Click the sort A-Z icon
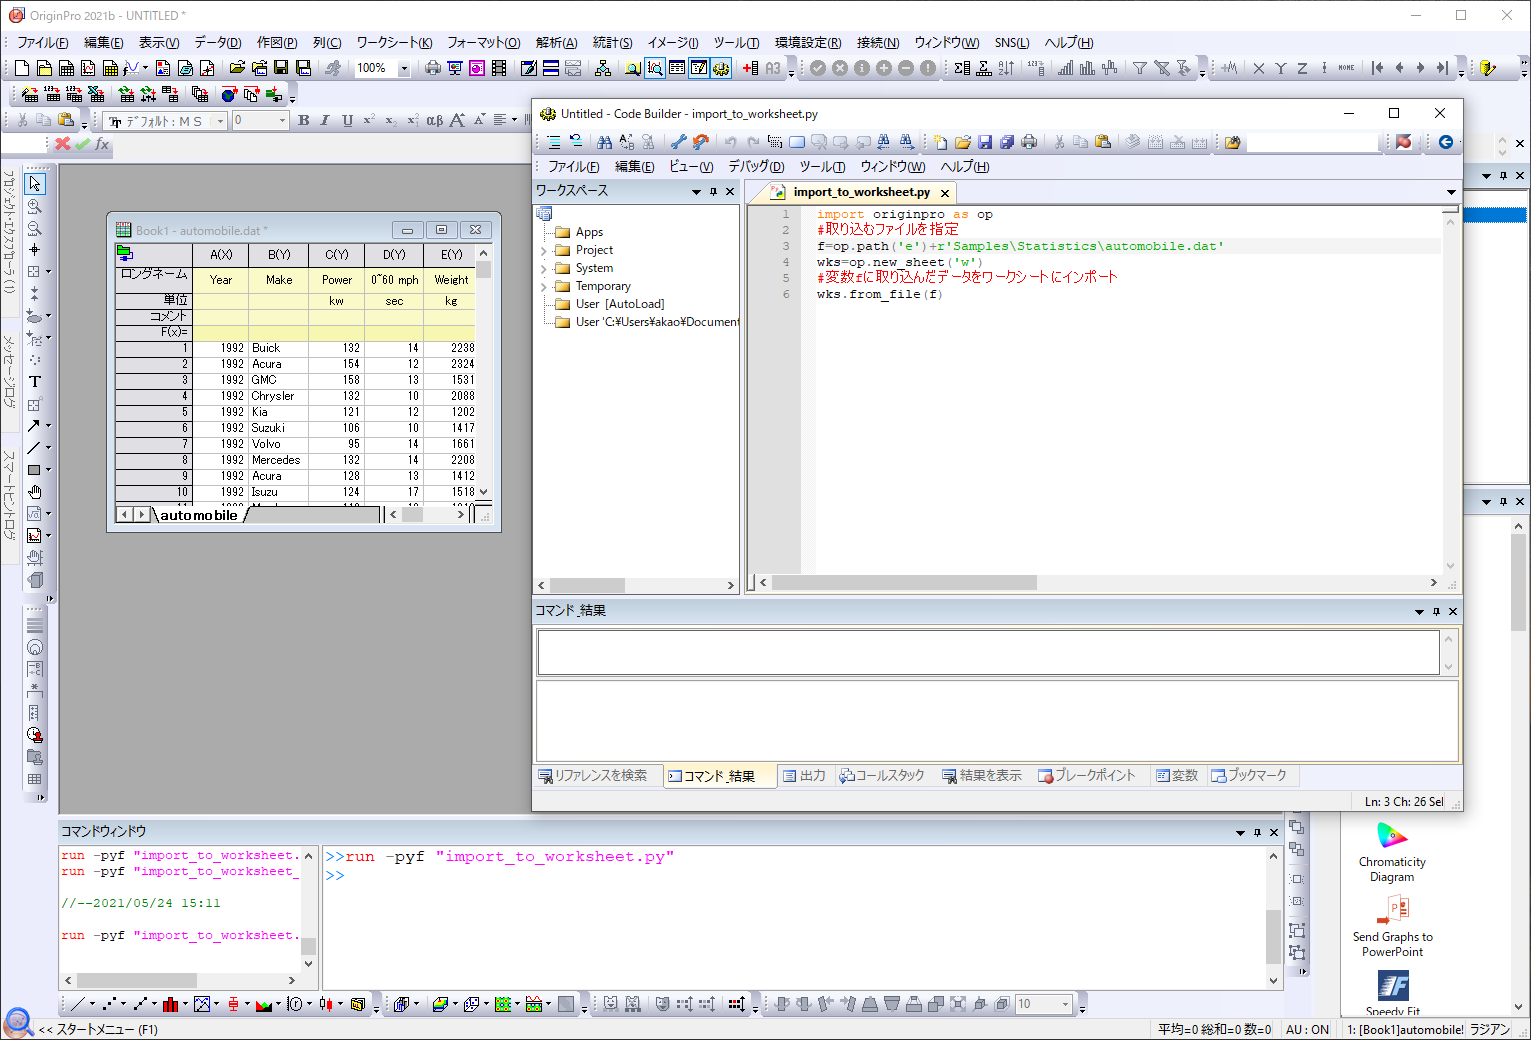 [1006, 68]
